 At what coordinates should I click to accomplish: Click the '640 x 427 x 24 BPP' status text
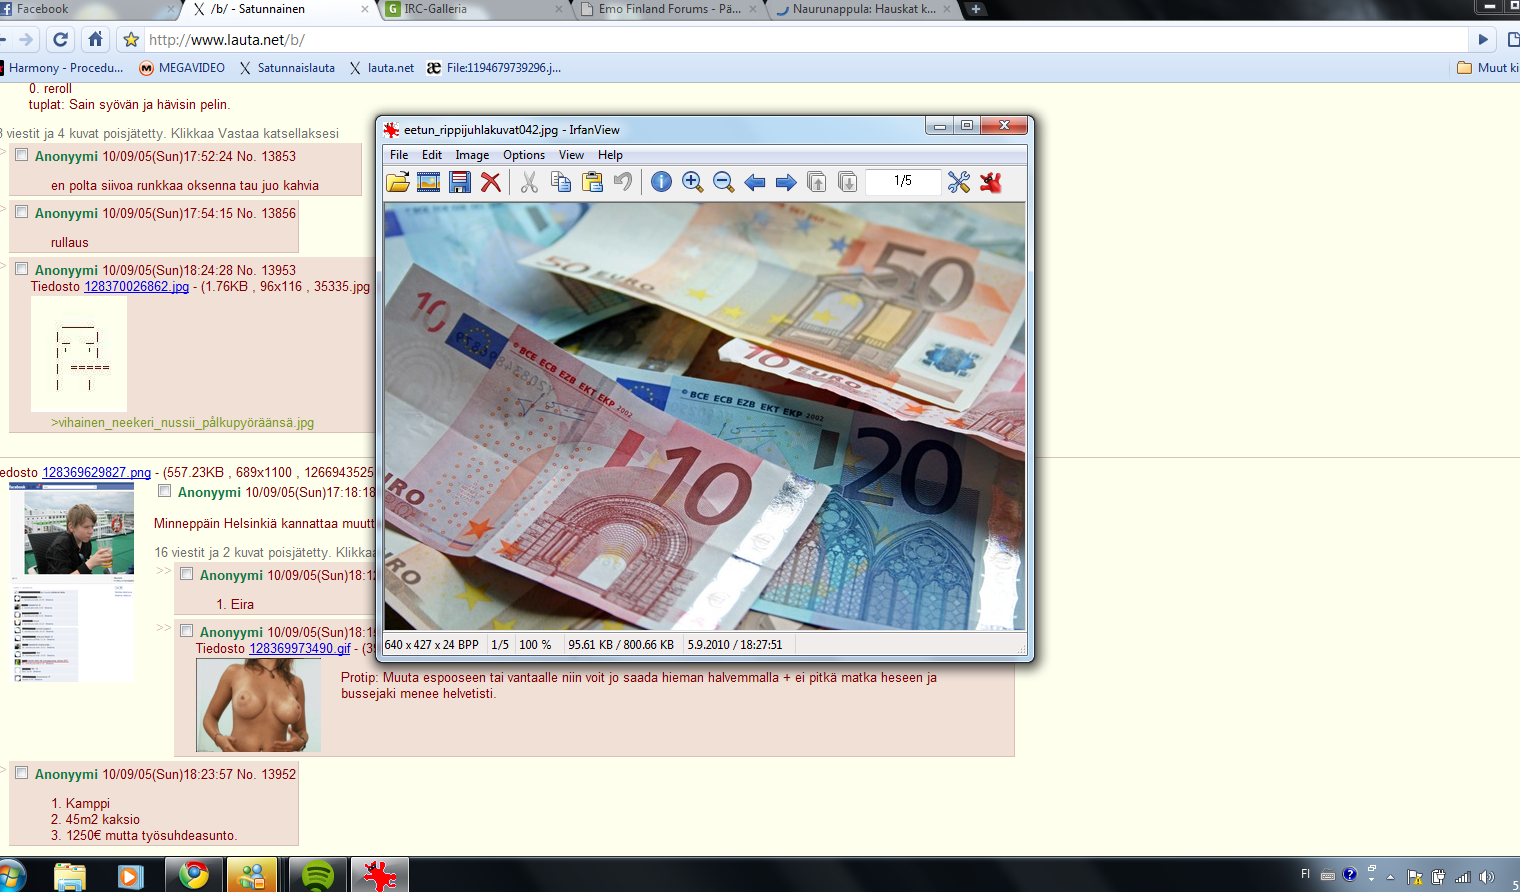pyautogui.click(x=432, y=645)
